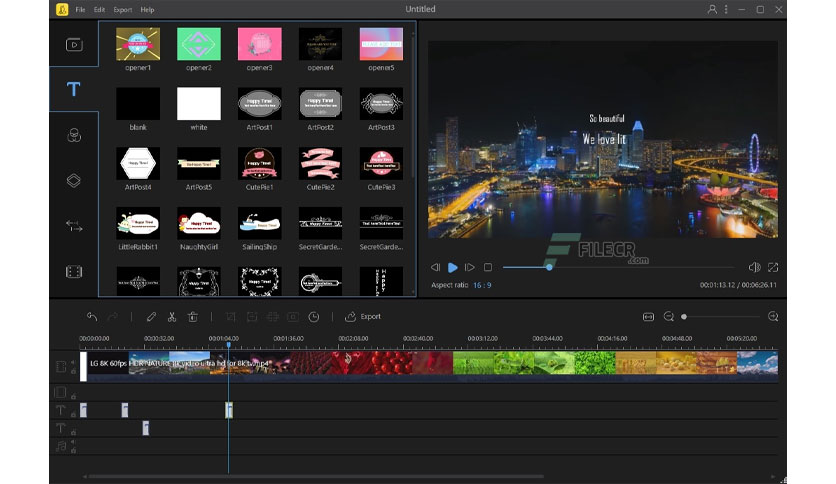The image size is (836, 484).
Task: Select the opener1 text template
Action: tap(138, 44)
